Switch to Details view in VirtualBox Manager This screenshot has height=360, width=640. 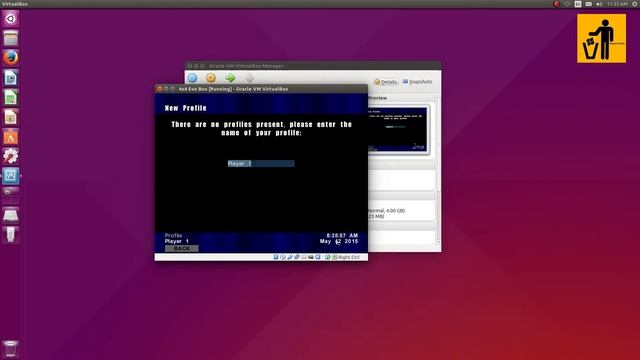click(386, 82)
